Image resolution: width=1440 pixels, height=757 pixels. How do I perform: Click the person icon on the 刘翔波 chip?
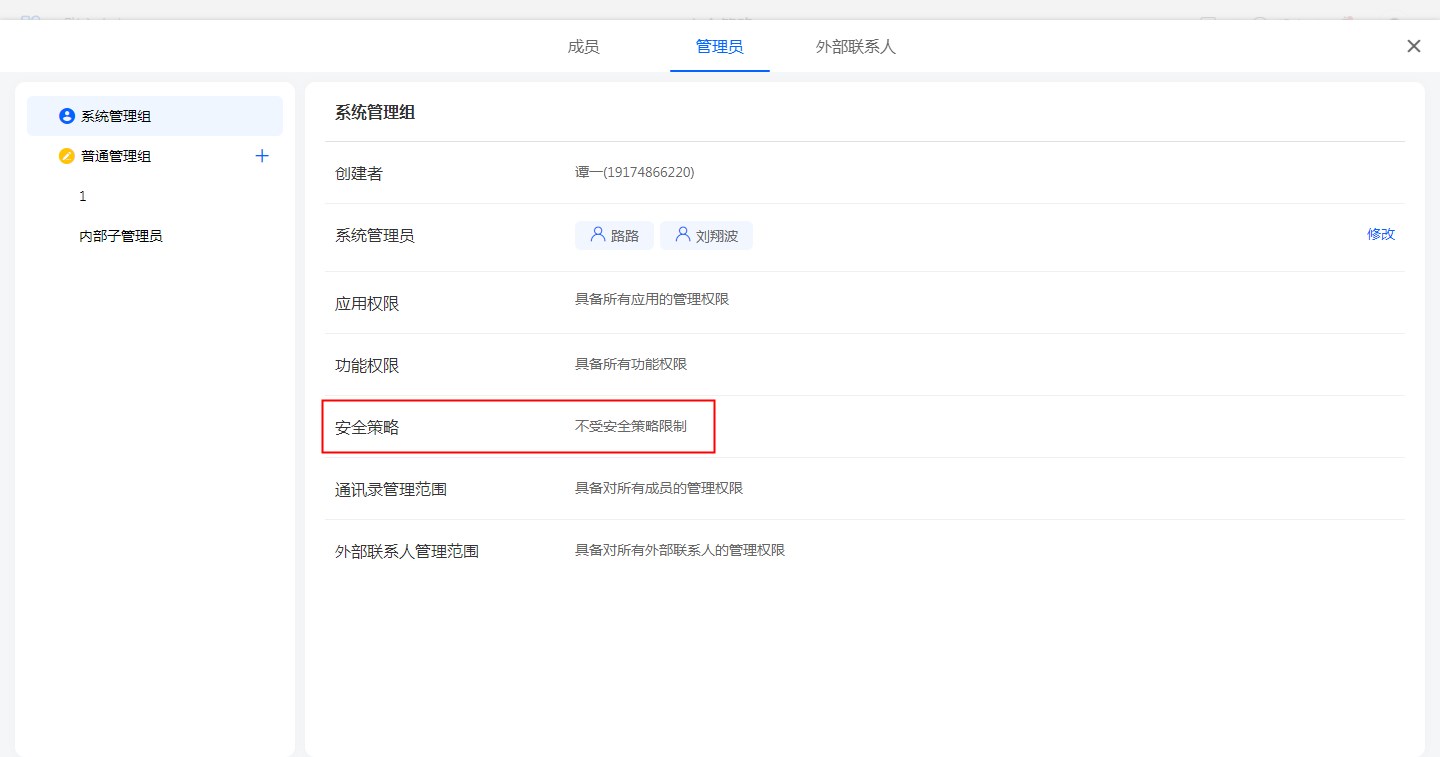click(x=683, y=235)
